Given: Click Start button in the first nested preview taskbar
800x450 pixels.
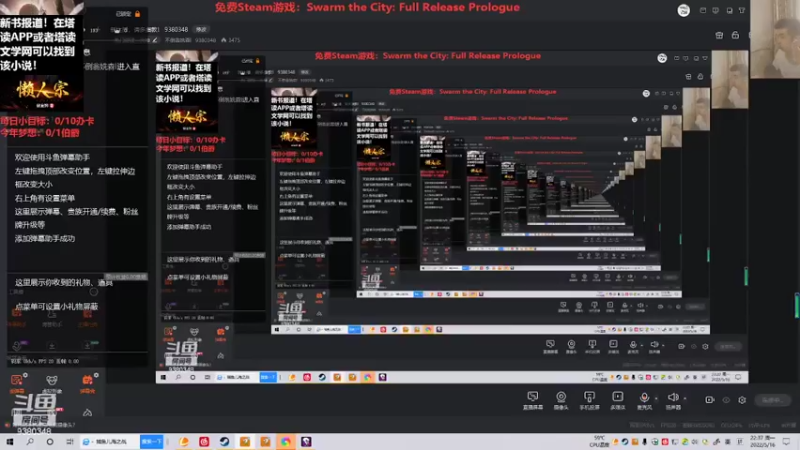Looking at the screenshot, I should (163, 377).
